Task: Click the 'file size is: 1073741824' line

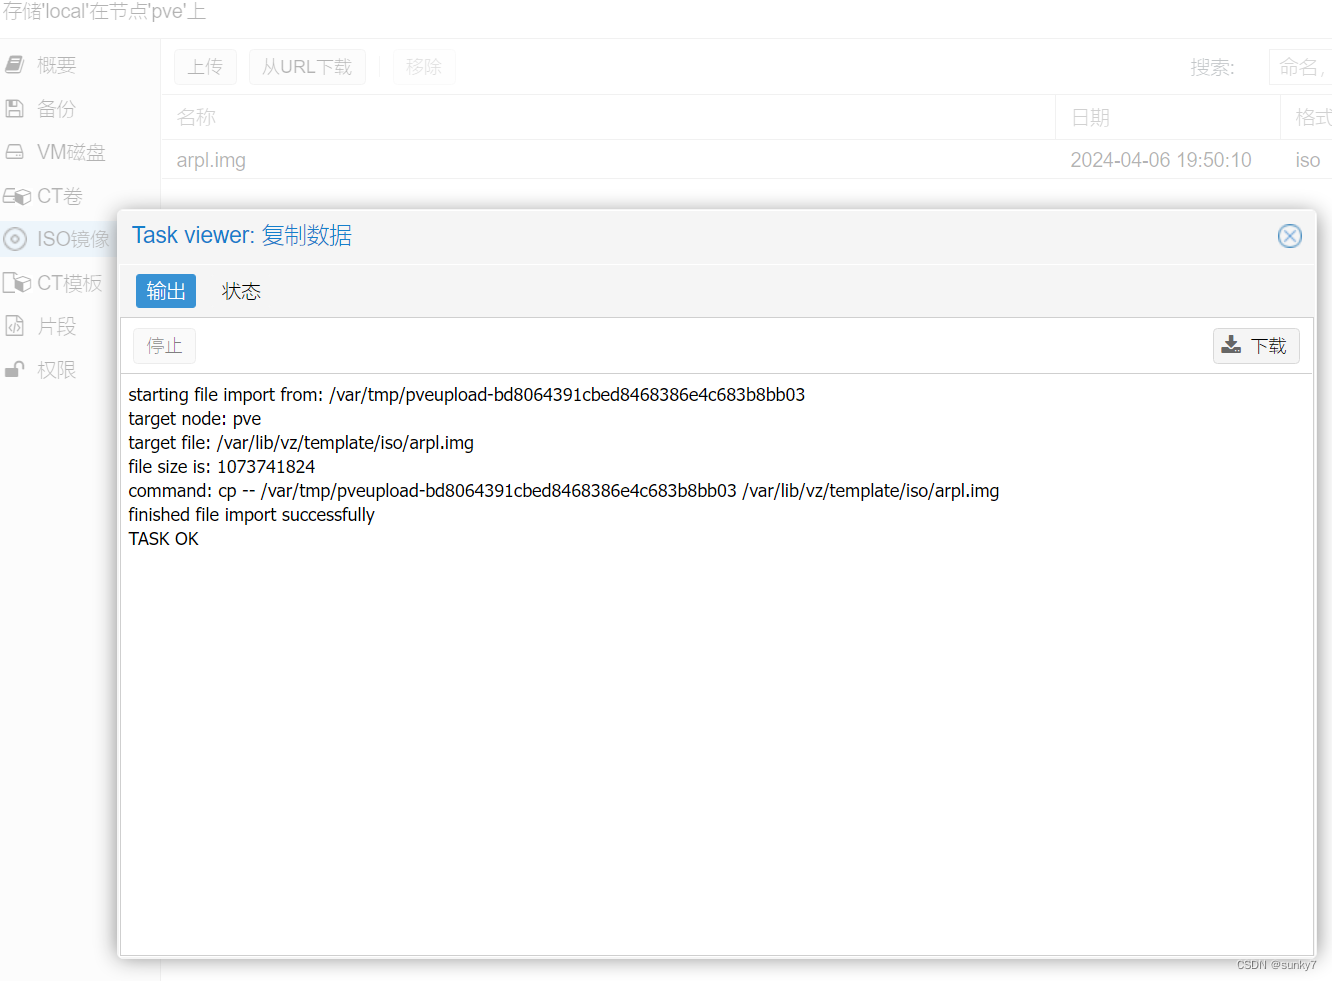Action: coord(222,467)
